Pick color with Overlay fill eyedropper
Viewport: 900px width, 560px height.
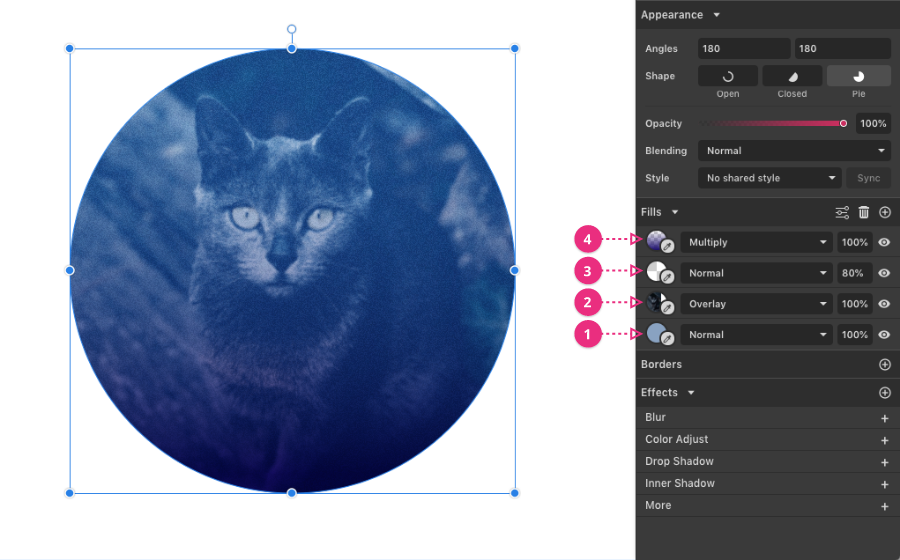tap(667, 309)
